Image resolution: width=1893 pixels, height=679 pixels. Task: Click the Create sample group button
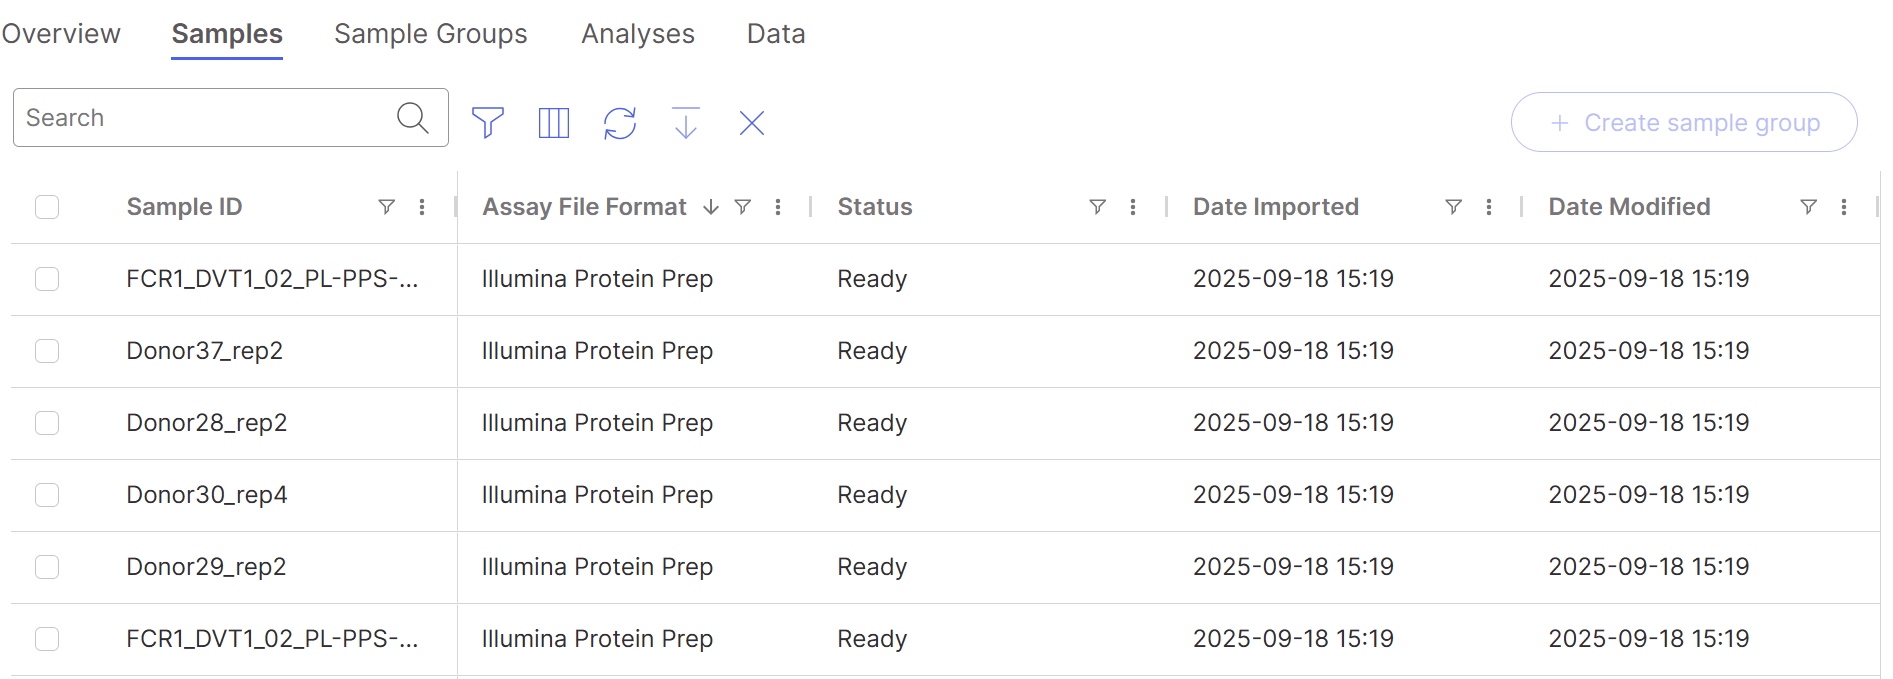pyautogui.click(x=1684, y=122)
